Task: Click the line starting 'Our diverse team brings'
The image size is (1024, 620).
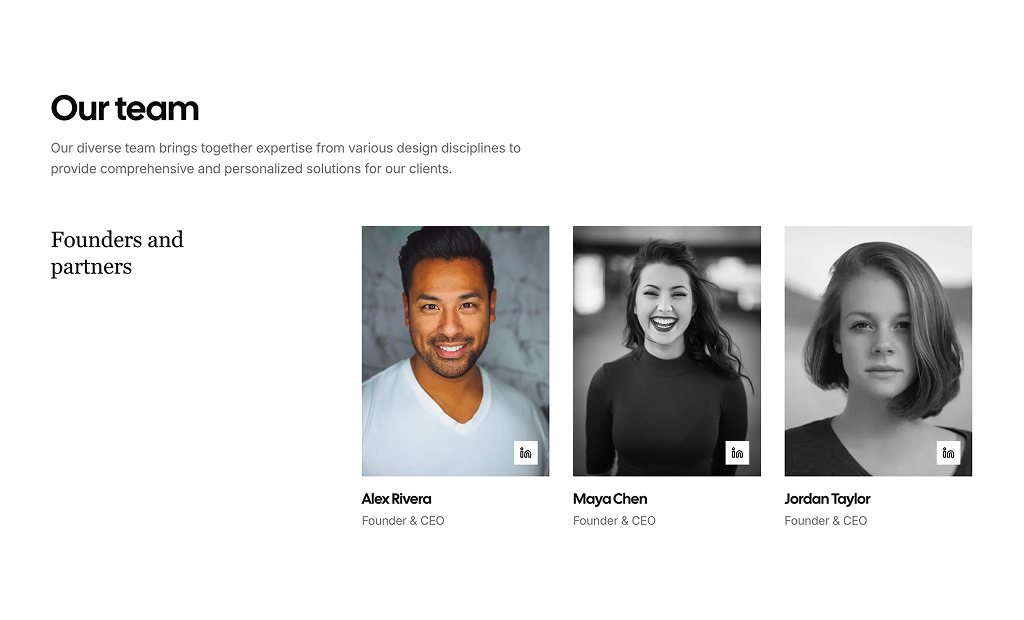Action: (x=285, y=148)
